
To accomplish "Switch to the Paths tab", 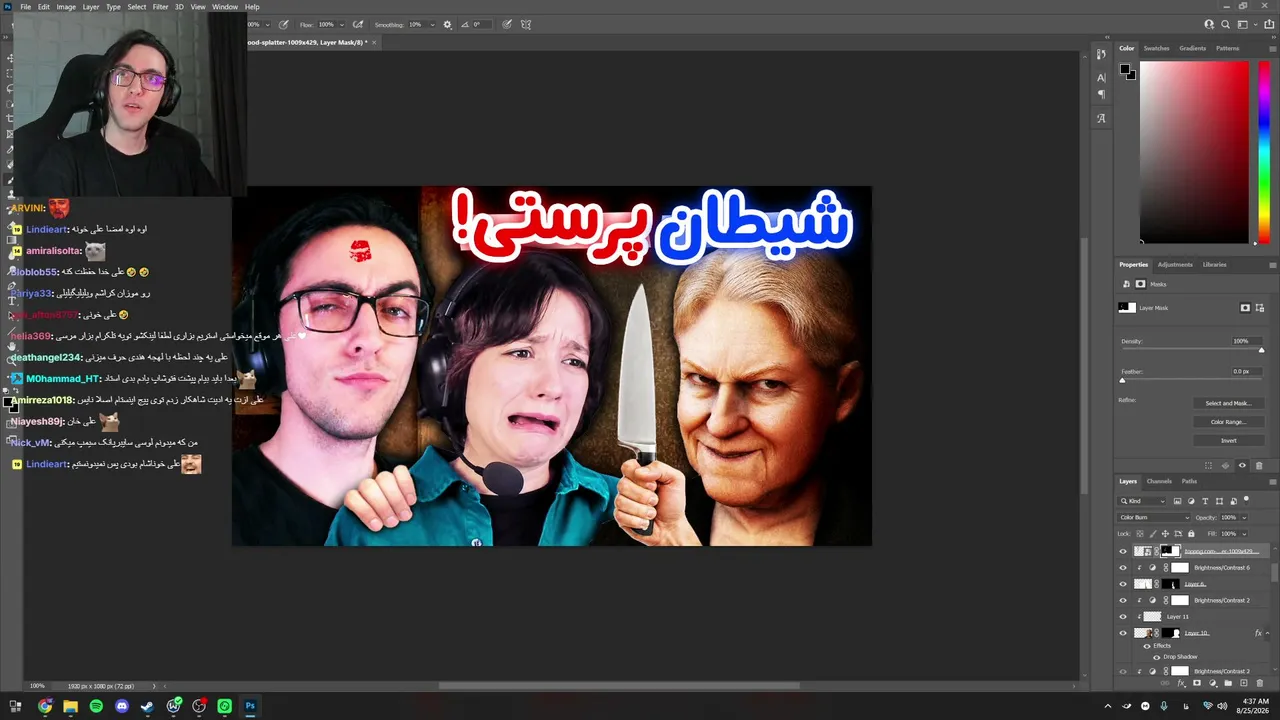I will [1189, 481].
